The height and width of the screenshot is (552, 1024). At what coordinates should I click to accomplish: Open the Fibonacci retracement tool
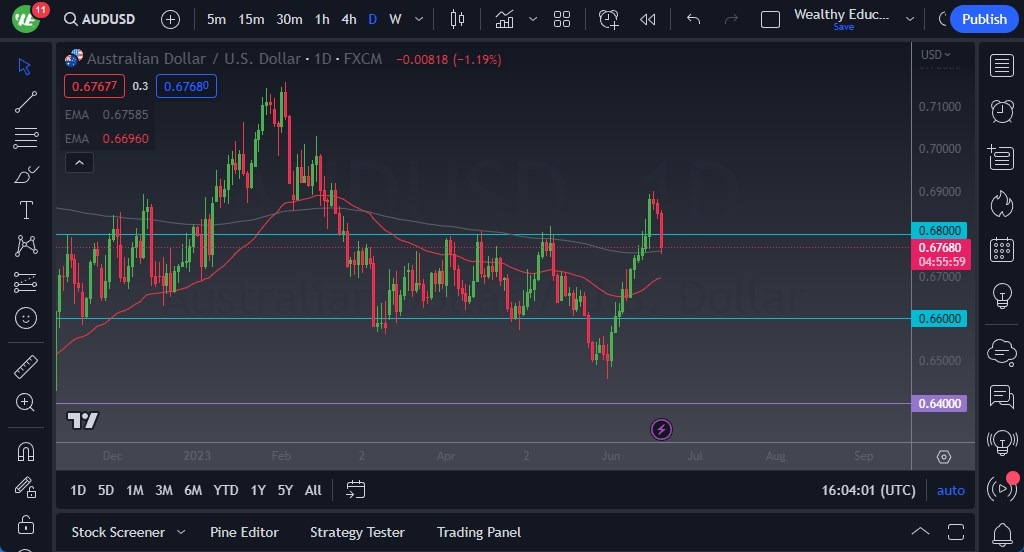tap(26, 138)
